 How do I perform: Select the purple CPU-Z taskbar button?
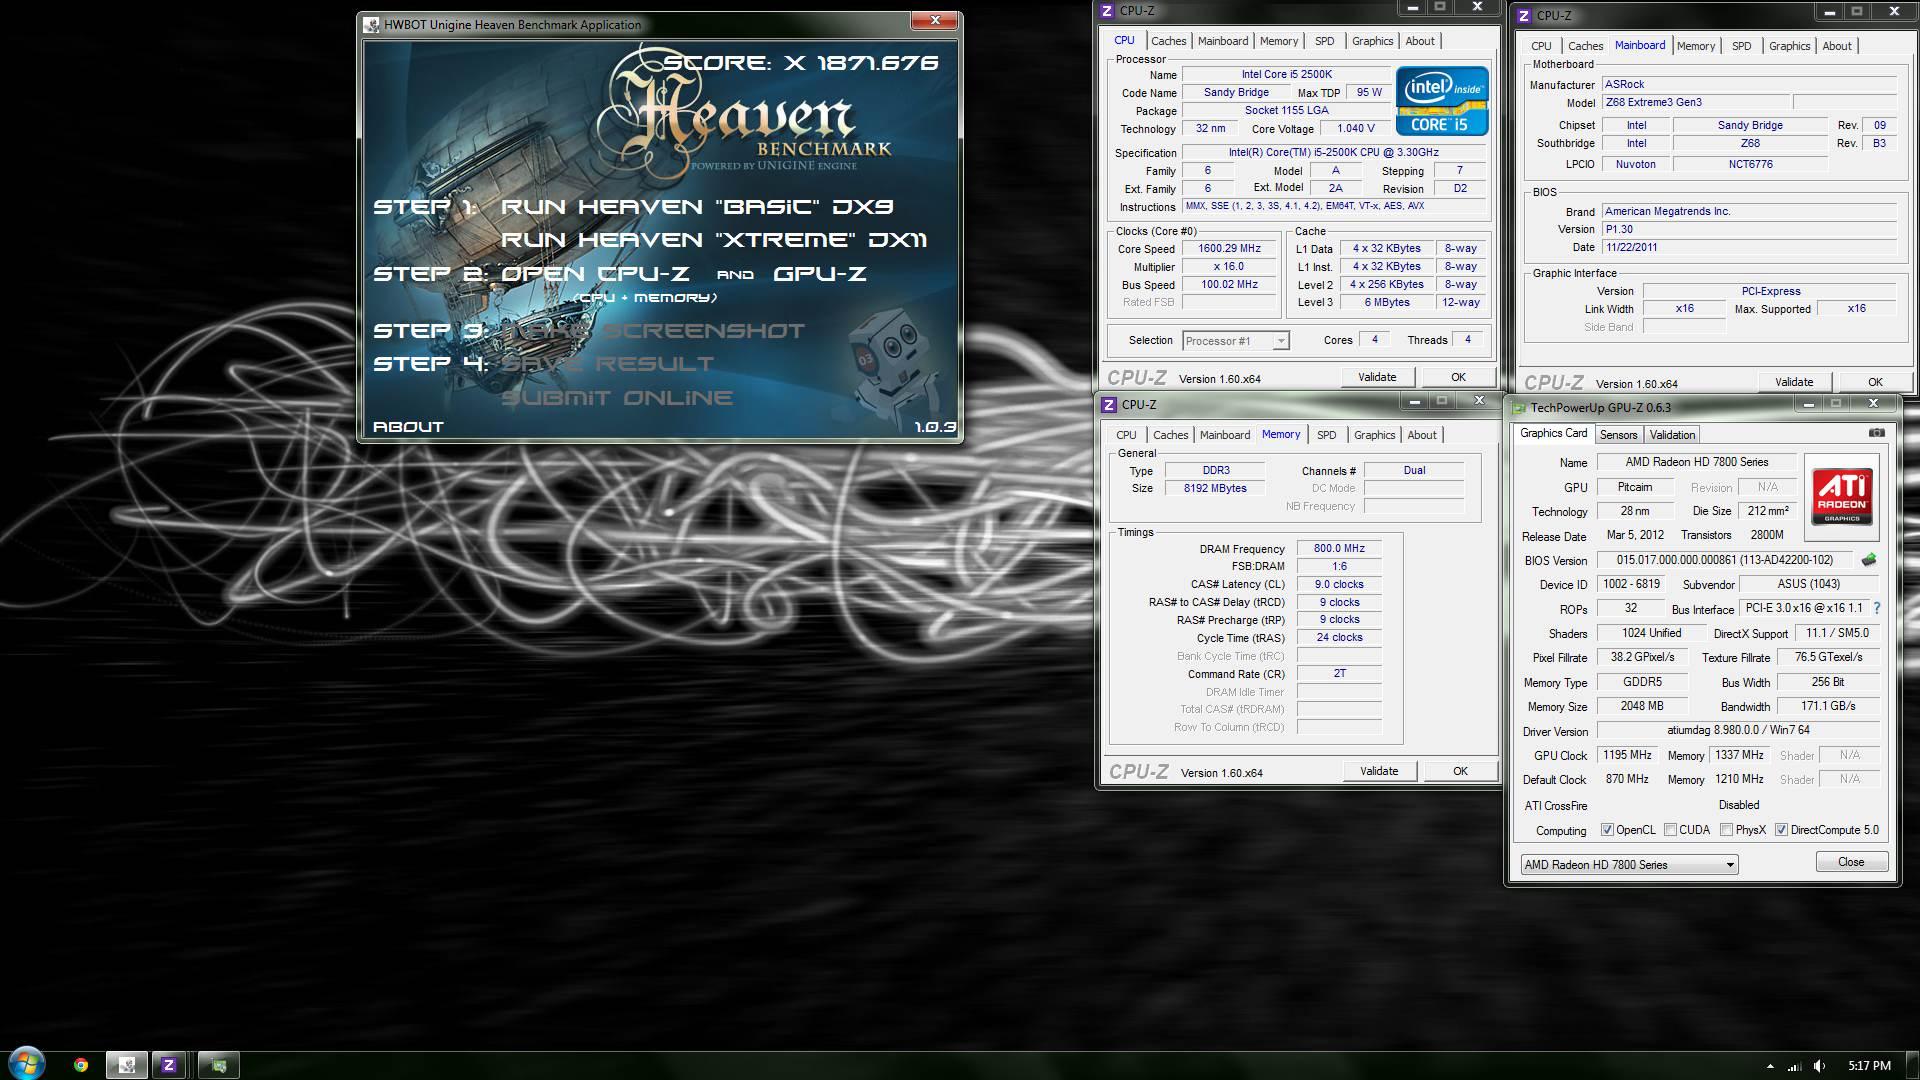(169, 1065)
